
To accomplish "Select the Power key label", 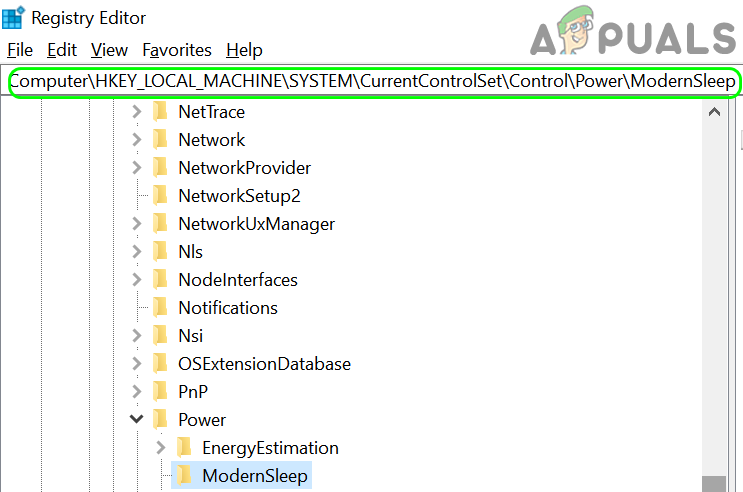I will [x=202, y=420].
